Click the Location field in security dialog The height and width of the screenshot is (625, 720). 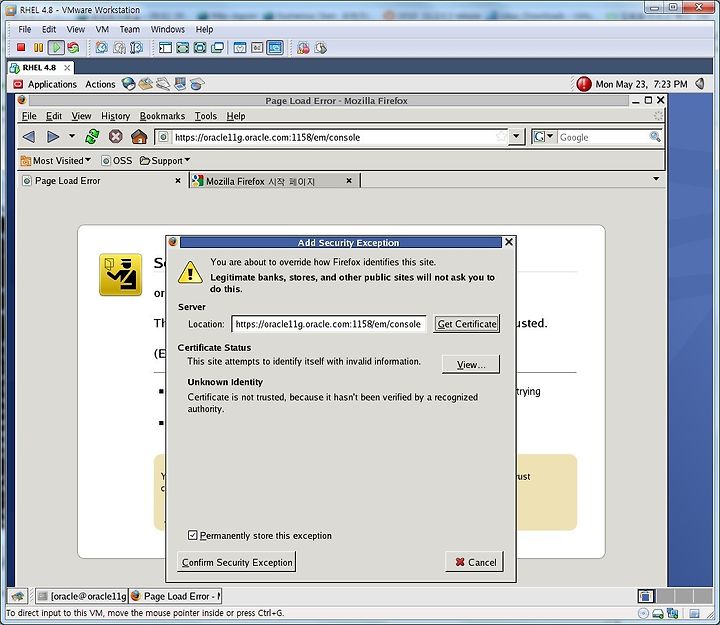click(328, 324)
